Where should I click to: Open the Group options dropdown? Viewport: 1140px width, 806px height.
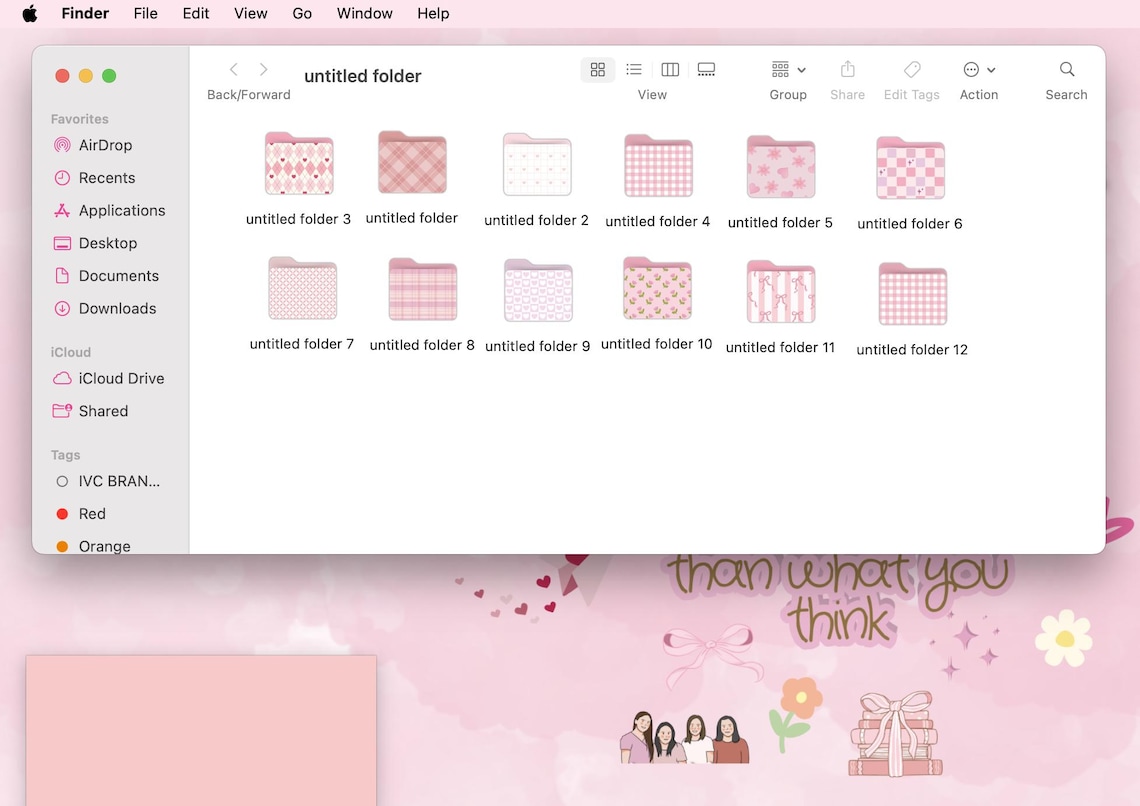(x=788, y=70)
